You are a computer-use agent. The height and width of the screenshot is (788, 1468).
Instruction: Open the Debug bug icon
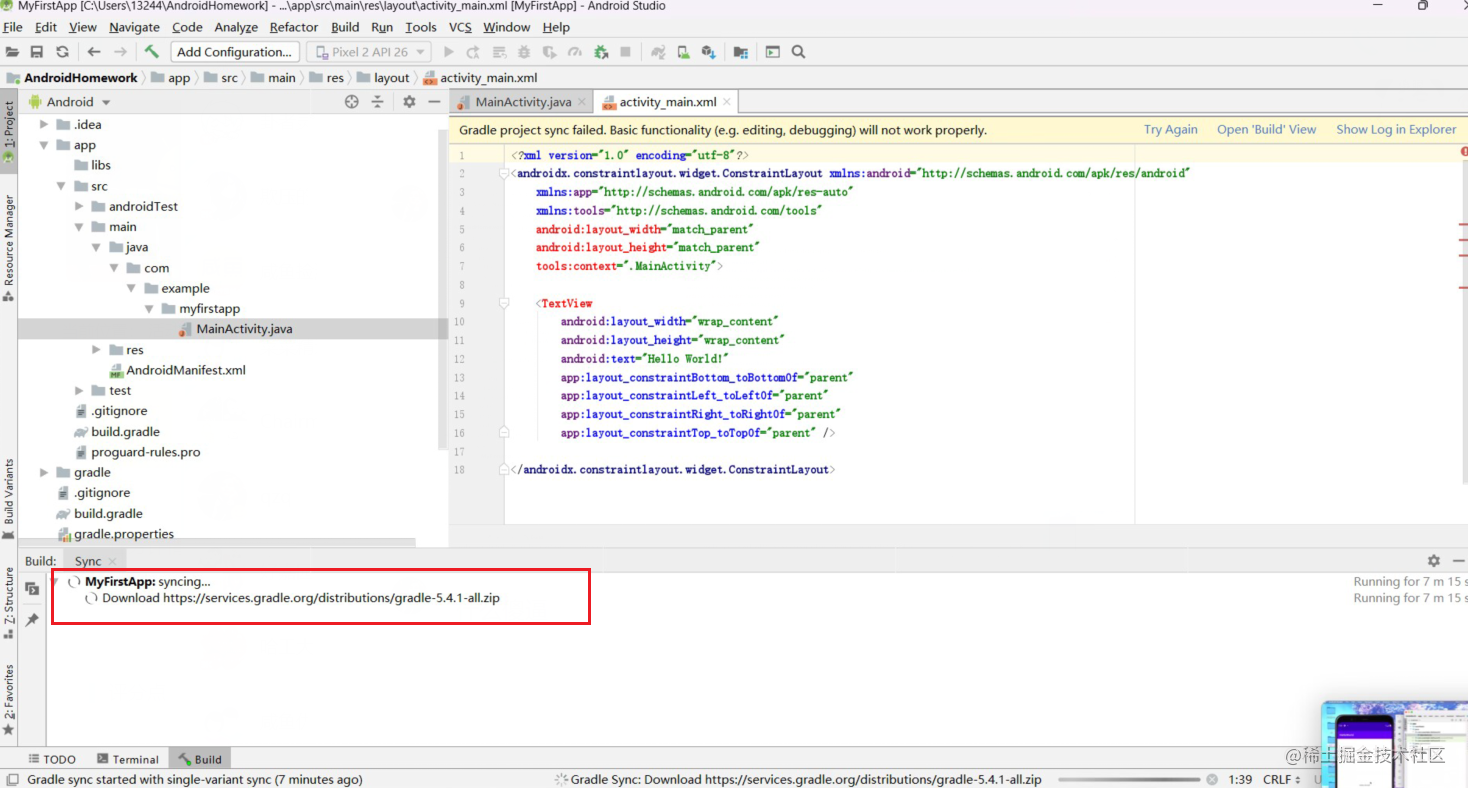click(524, 51)
